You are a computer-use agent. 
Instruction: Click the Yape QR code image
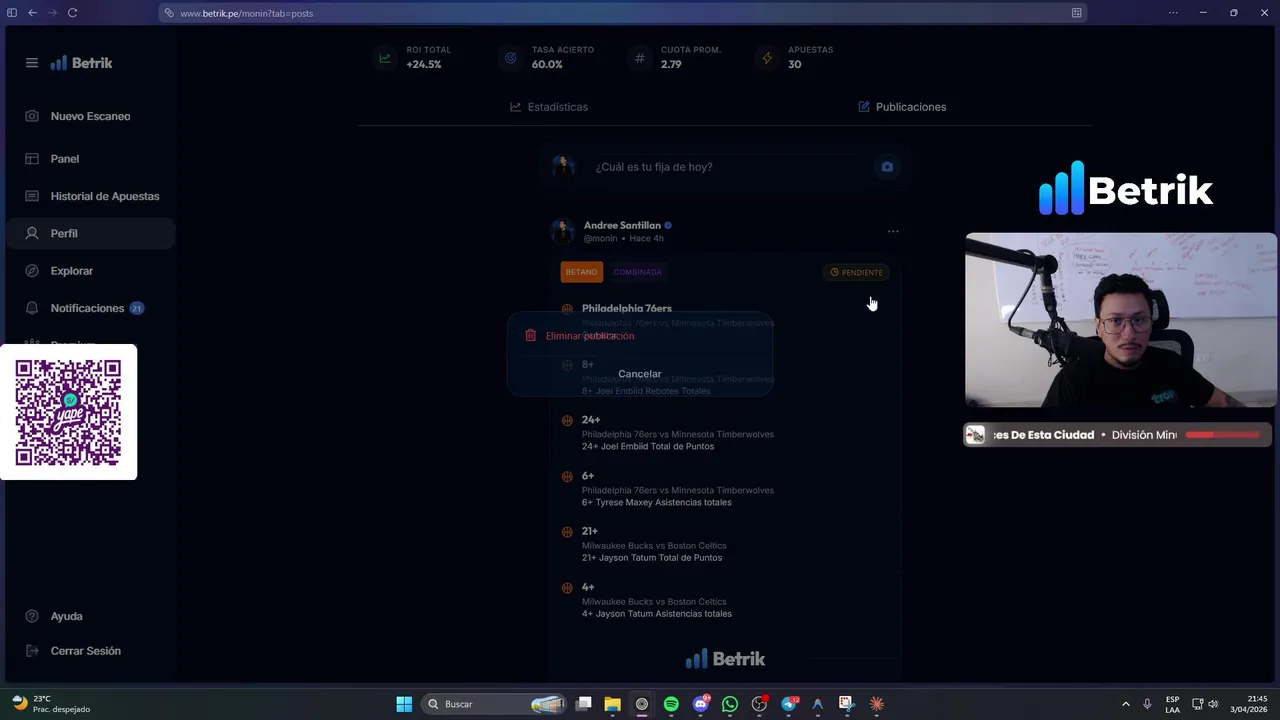pos(68,412)
